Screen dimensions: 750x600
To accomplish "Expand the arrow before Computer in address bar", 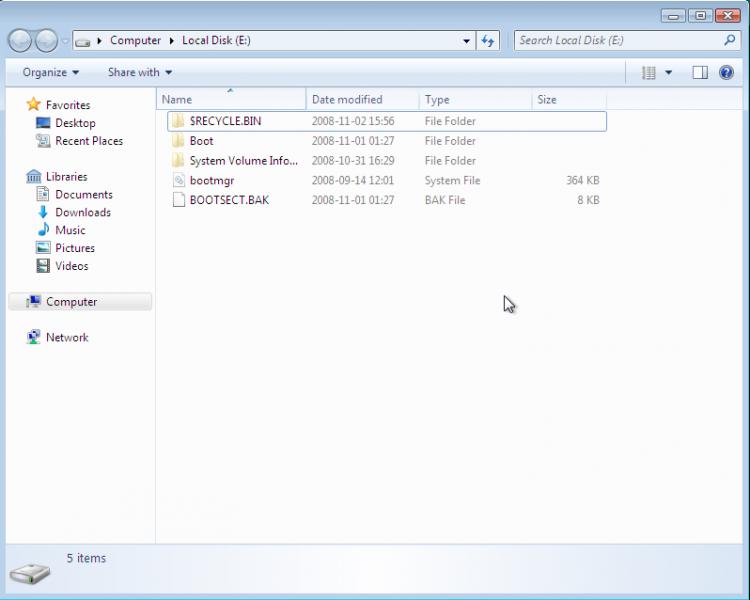I will (99, 41).
